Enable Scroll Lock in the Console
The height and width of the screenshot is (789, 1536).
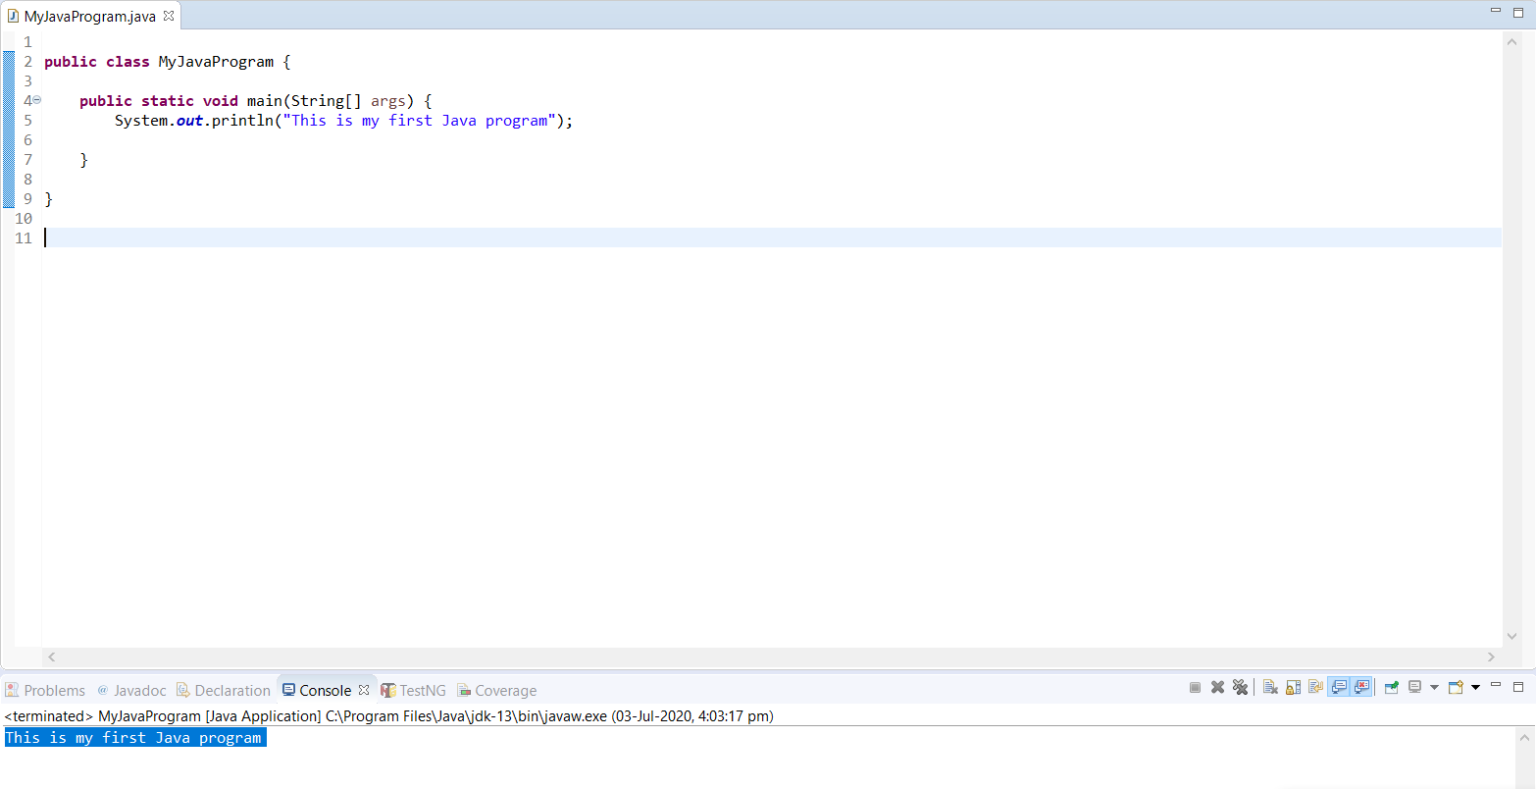click(x=1293, y=687)
